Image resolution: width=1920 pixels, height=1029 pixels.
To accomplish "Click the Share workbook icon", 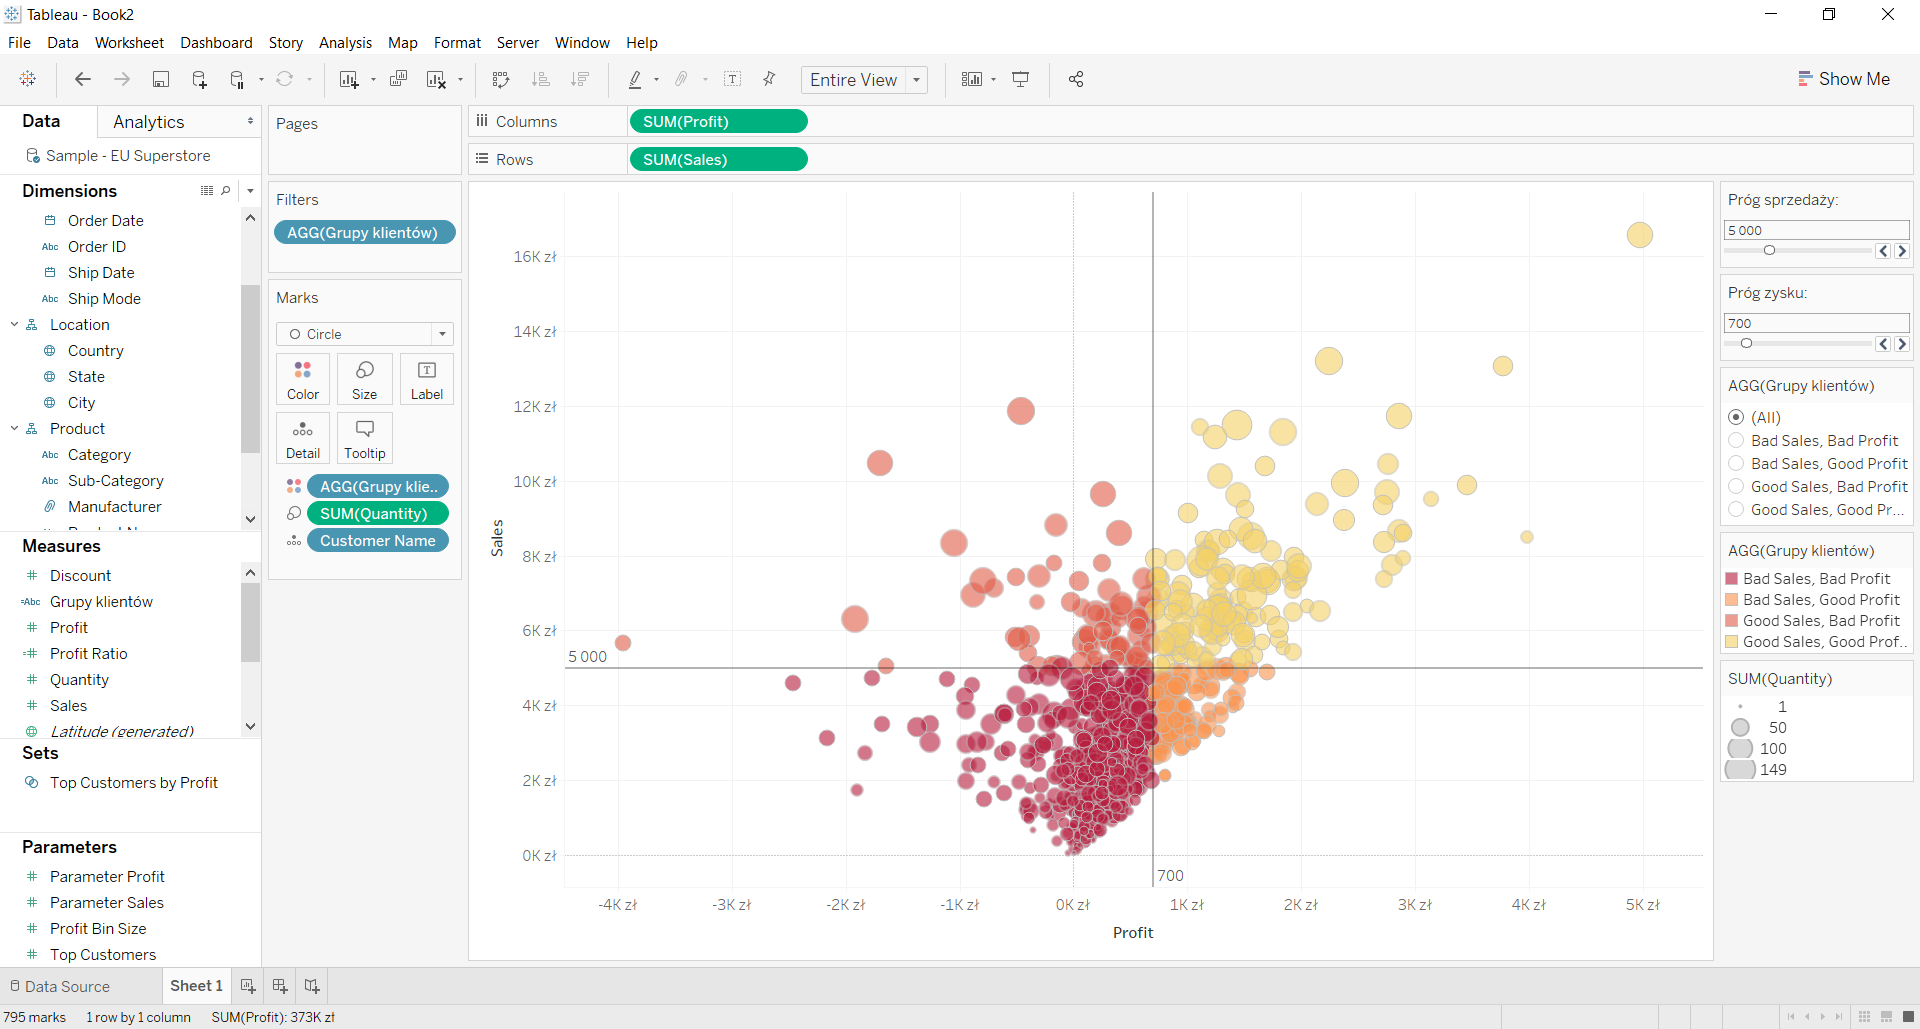I will point(1076,80).
